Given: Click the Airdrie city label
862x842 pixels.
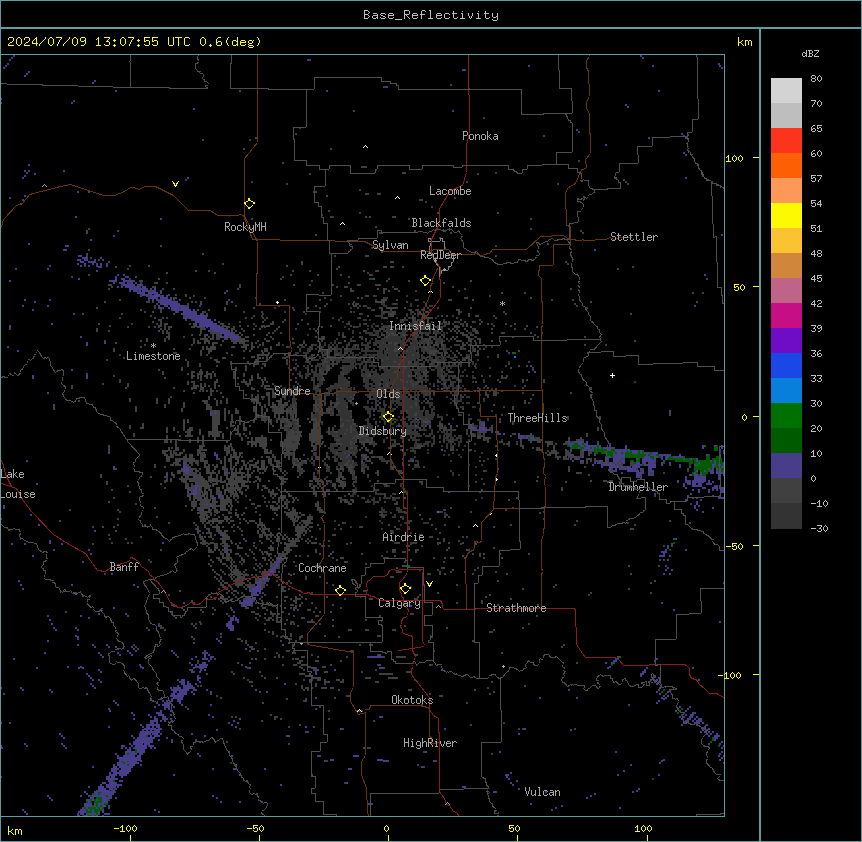Looking at the screenshot, I should click(404, 537).
